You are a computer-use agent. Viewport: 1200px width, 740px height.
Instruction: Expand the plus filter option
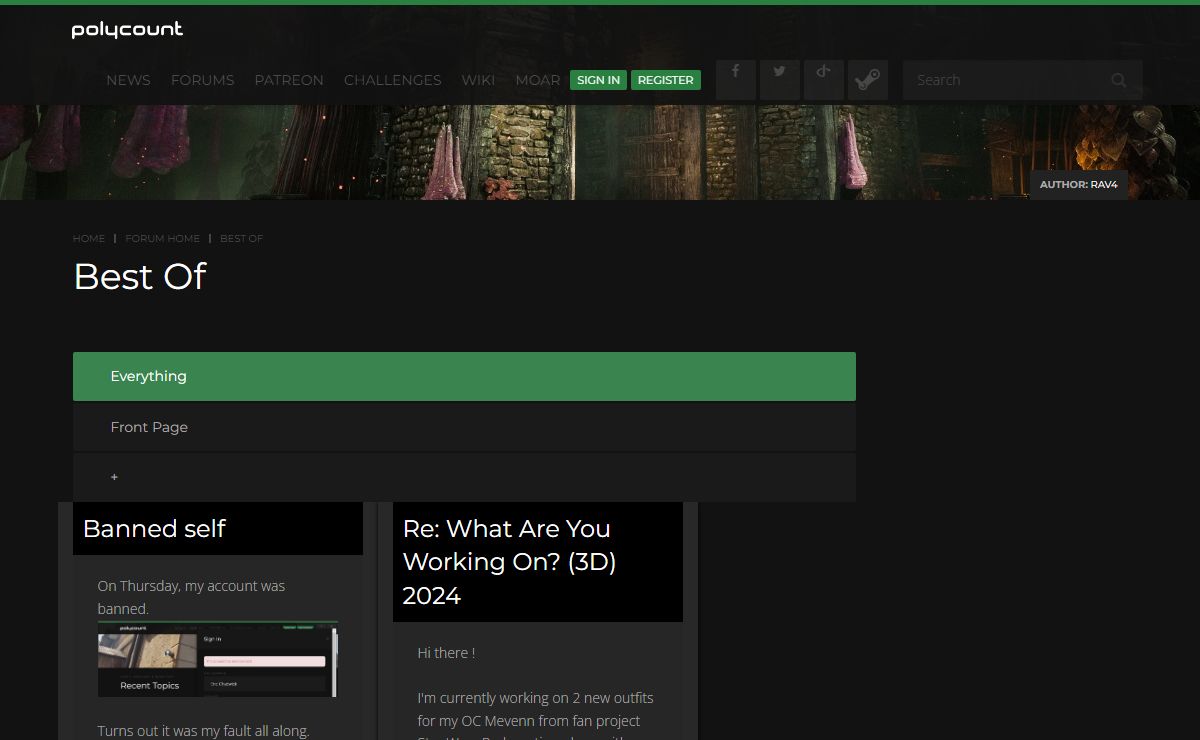tap(464, 477)
